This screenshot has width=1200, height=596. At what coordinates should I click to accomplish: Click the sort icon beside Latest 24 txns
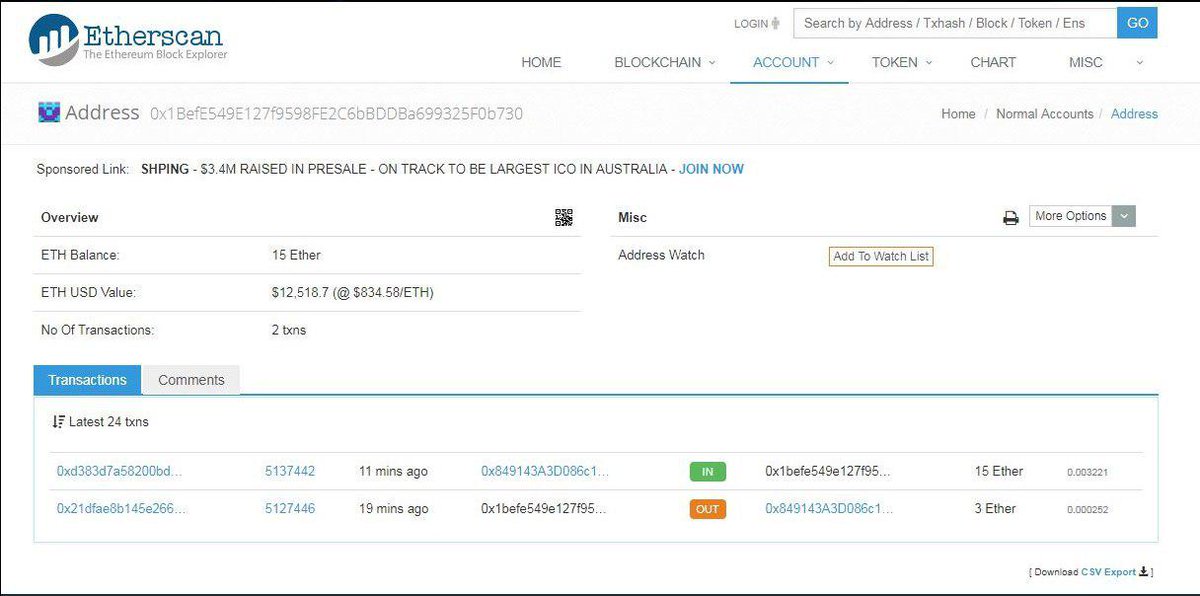click(x=58, y=422)
